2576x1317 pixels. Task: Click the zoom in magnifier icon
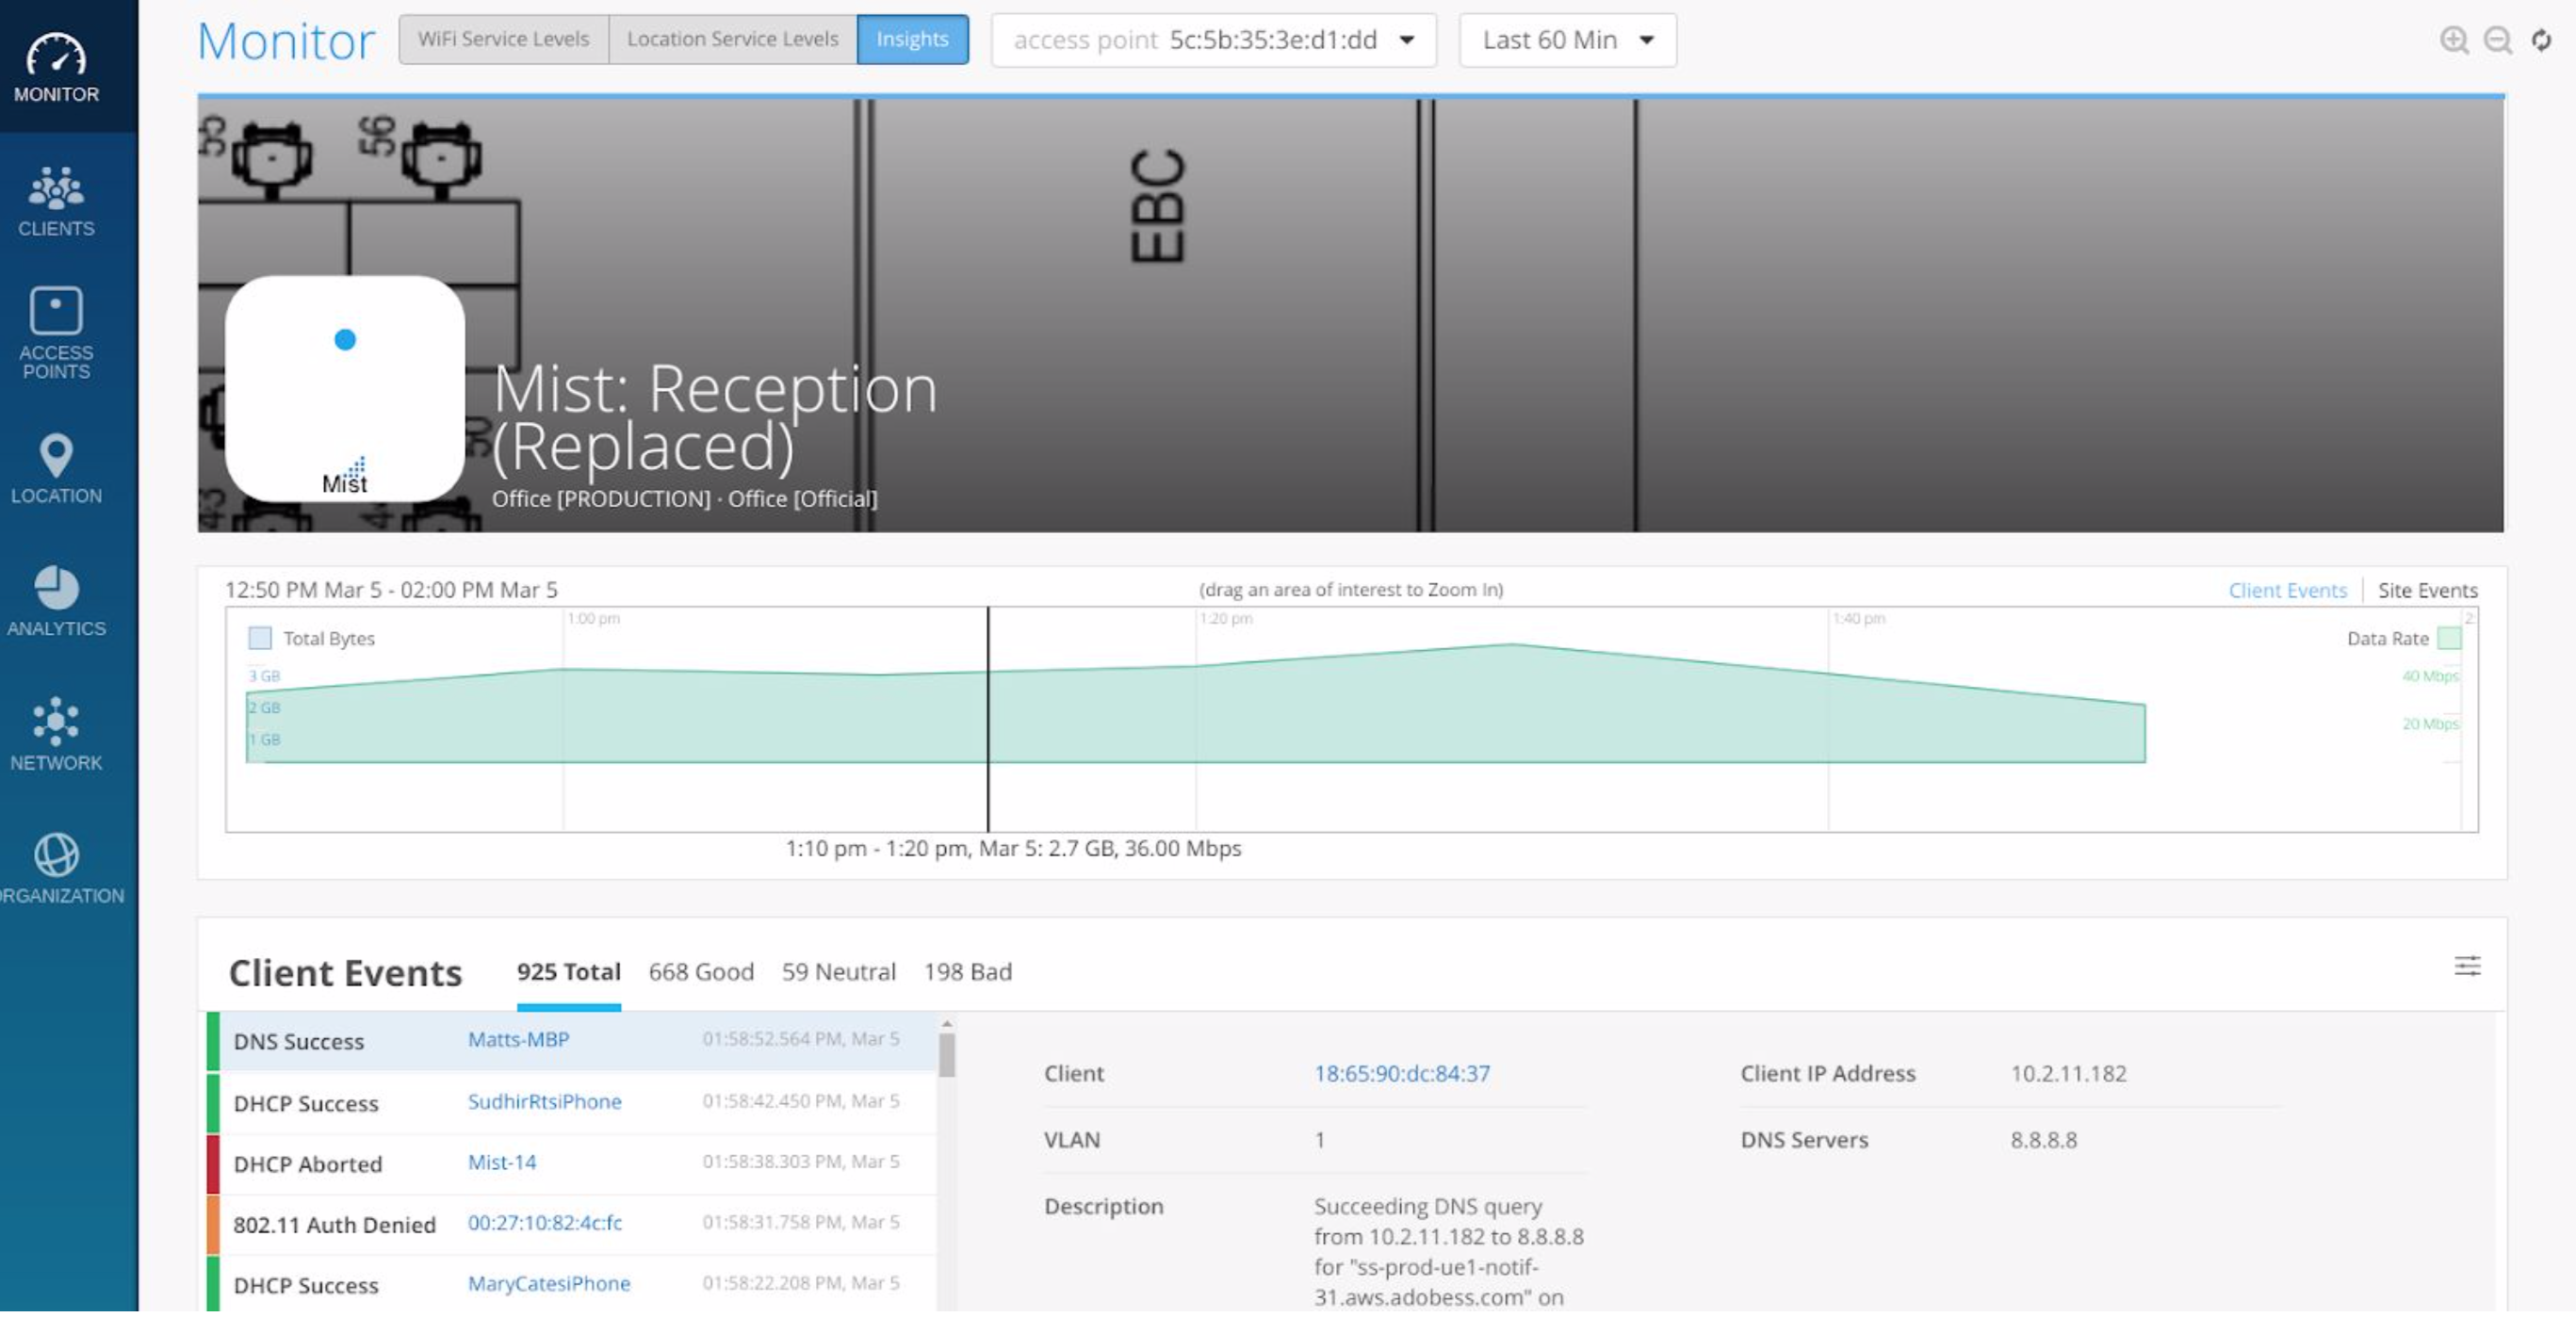[2453, 40]
